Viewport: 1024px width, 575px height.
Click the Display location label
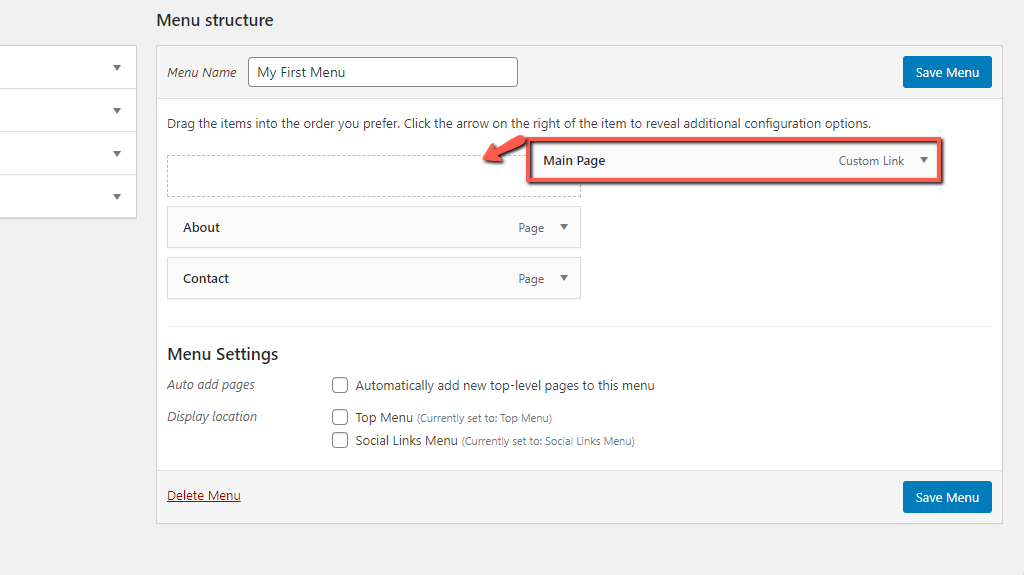coord(212,417)
